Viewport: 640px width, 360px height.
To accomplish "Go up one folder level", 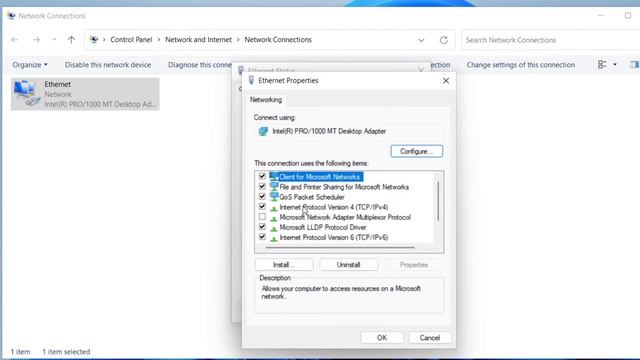I will (71, 40).
